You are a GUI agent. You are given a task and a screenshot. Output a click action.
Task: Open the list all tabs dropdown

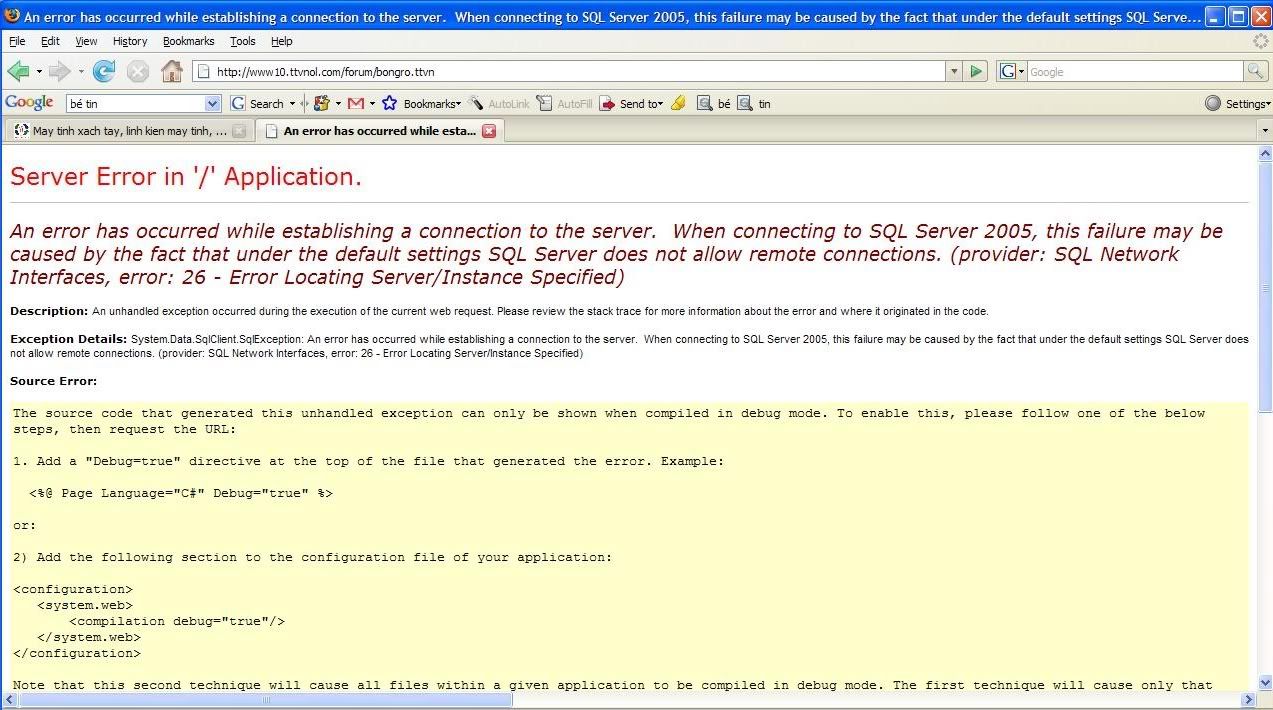[1264, 131]
